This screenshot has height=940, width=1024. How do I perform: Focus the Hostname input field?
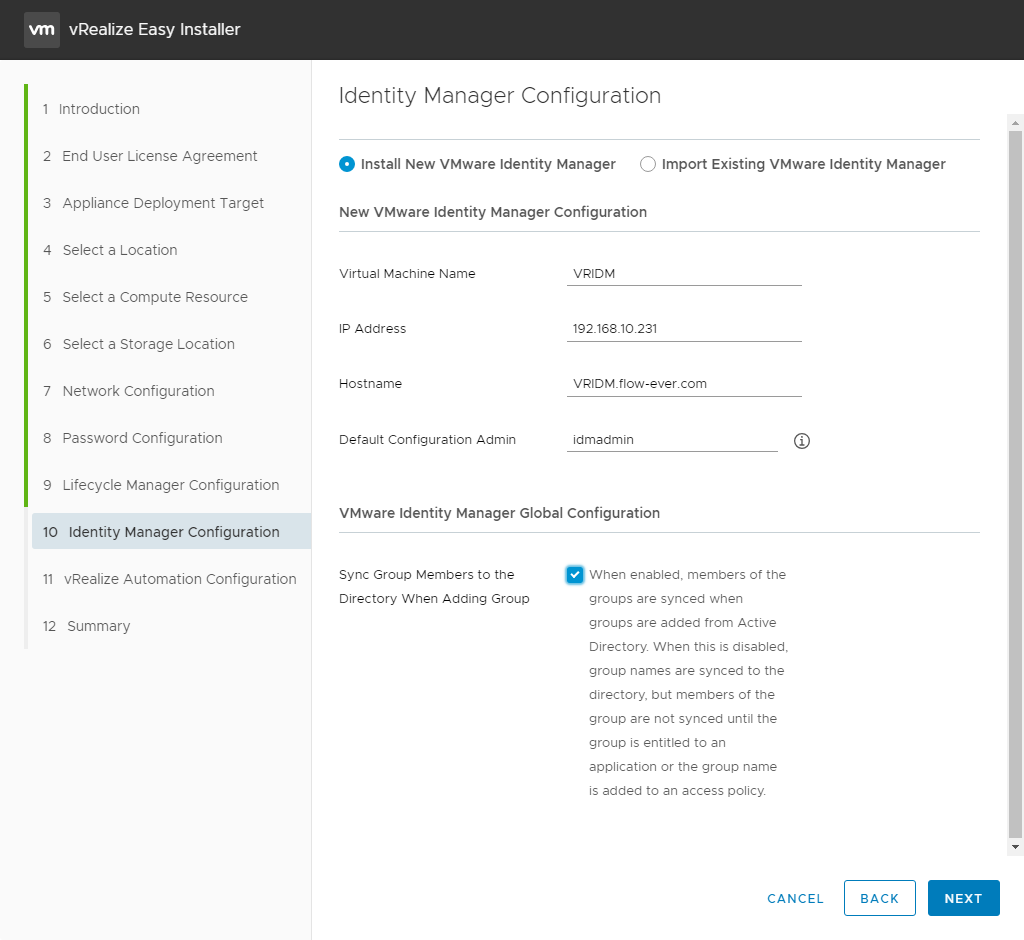(x=684, y=383)
